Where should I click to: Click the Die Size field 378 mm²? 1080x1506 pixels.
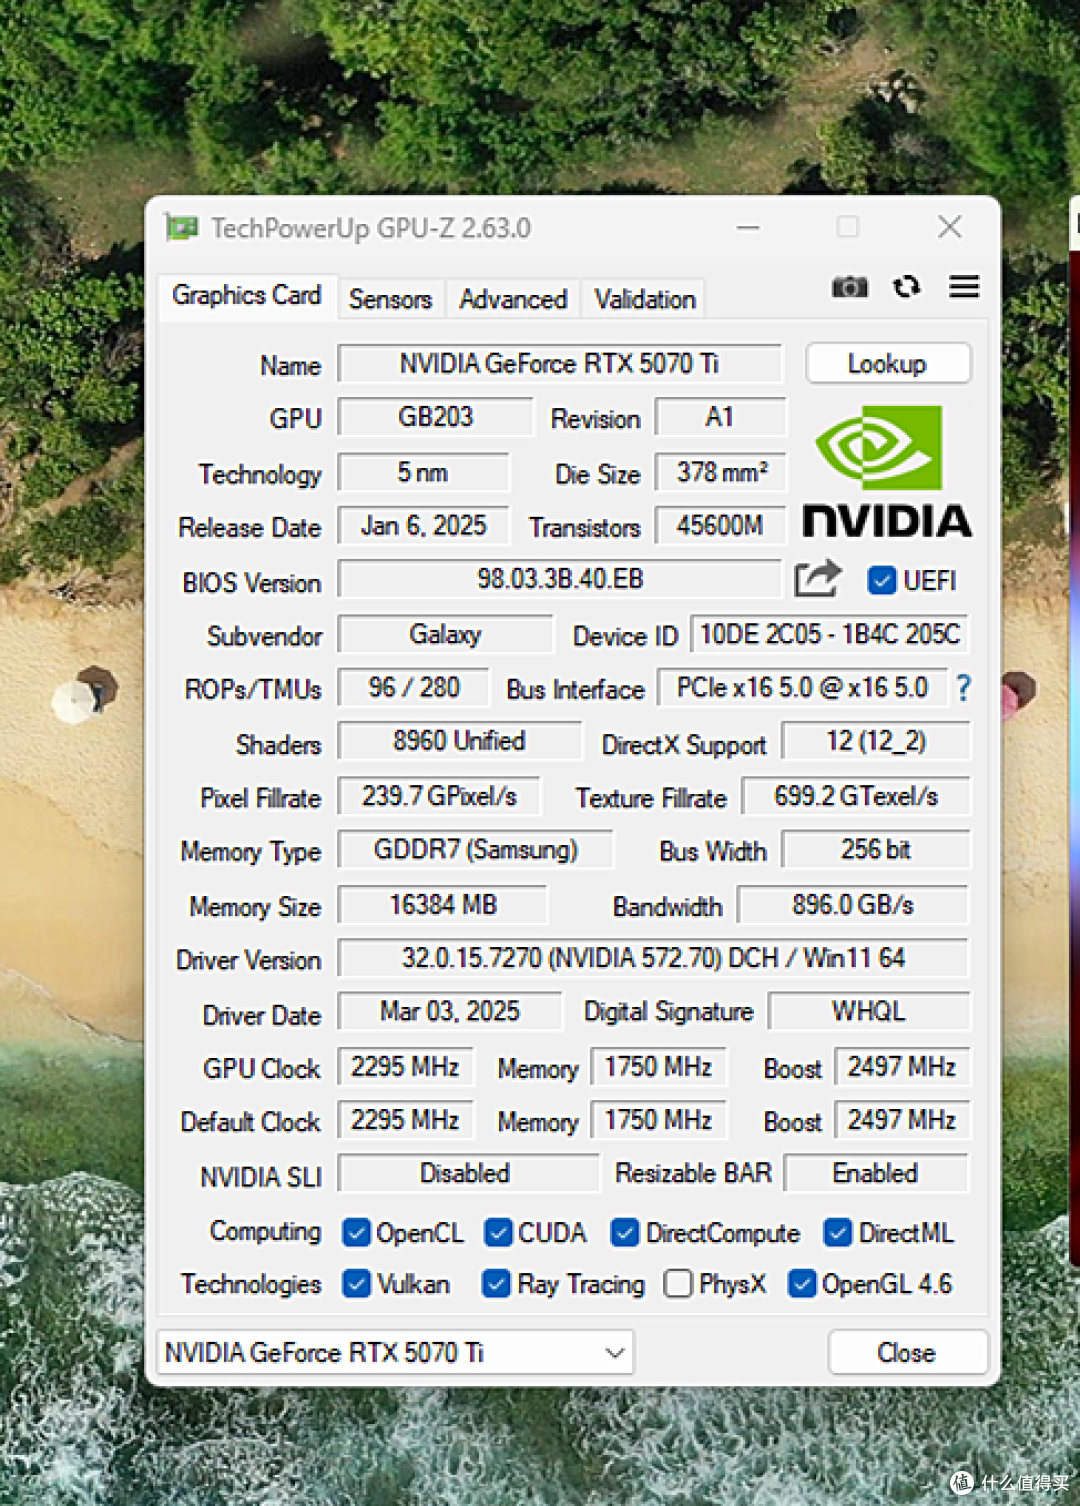[x=721, y=472]
